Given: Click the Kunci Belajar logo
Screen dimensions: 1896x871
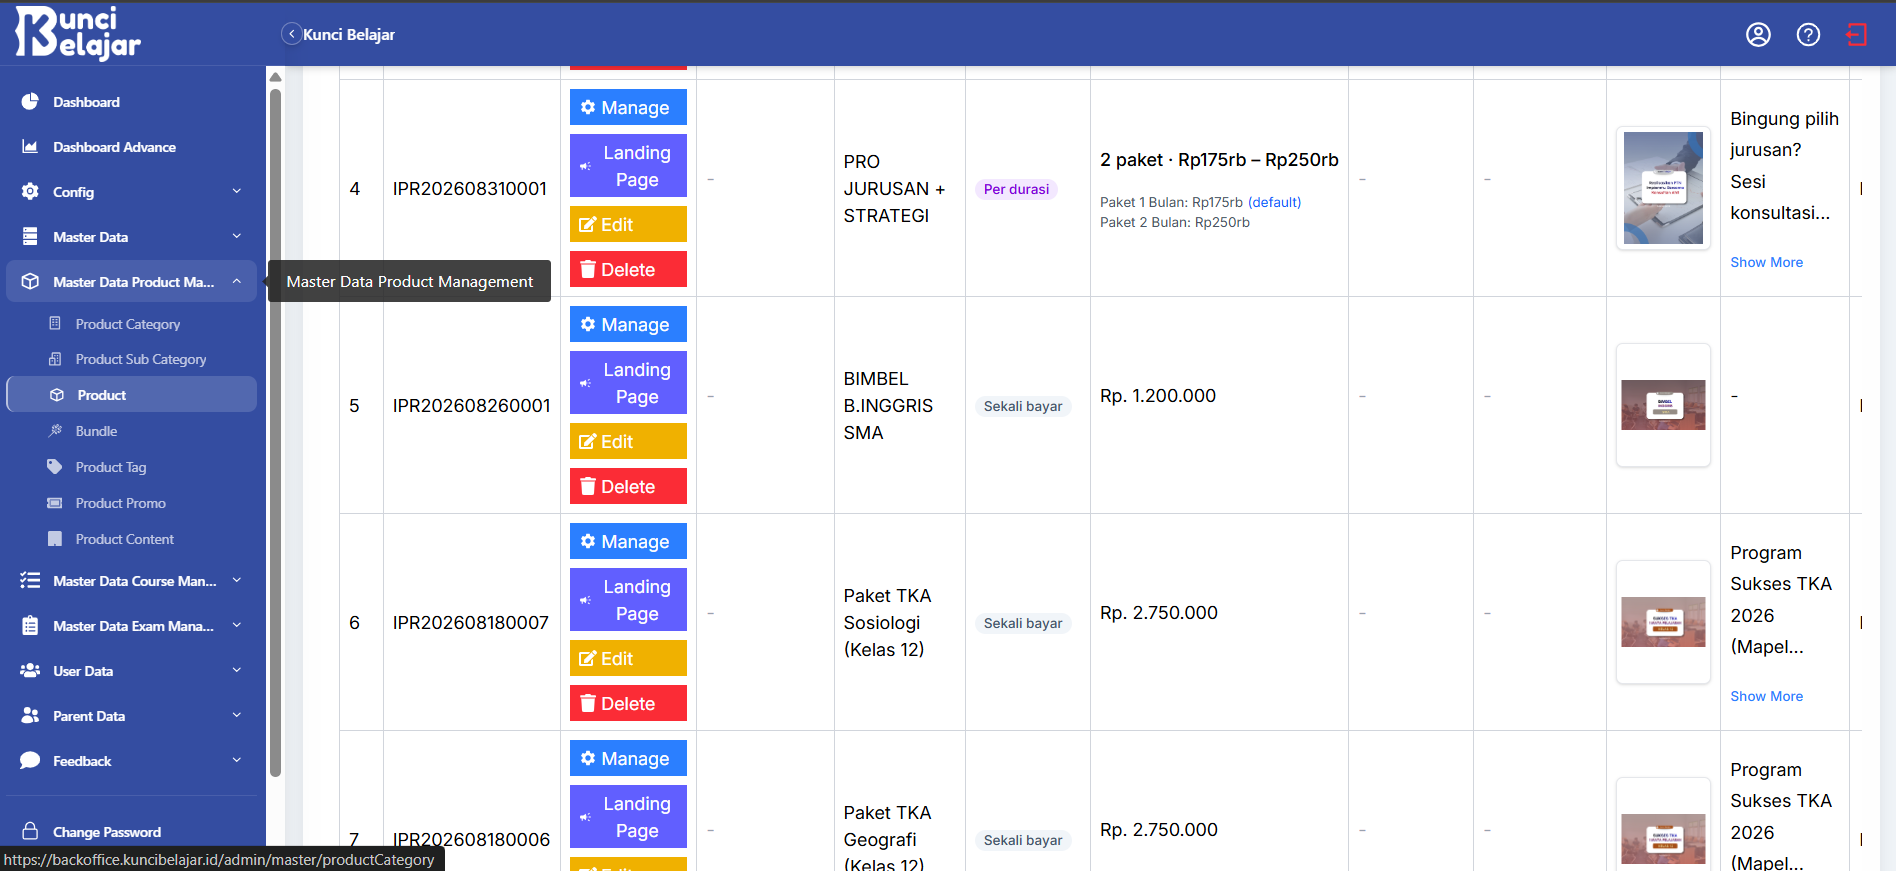Looking at the screenshot, I should click(78, 33).
